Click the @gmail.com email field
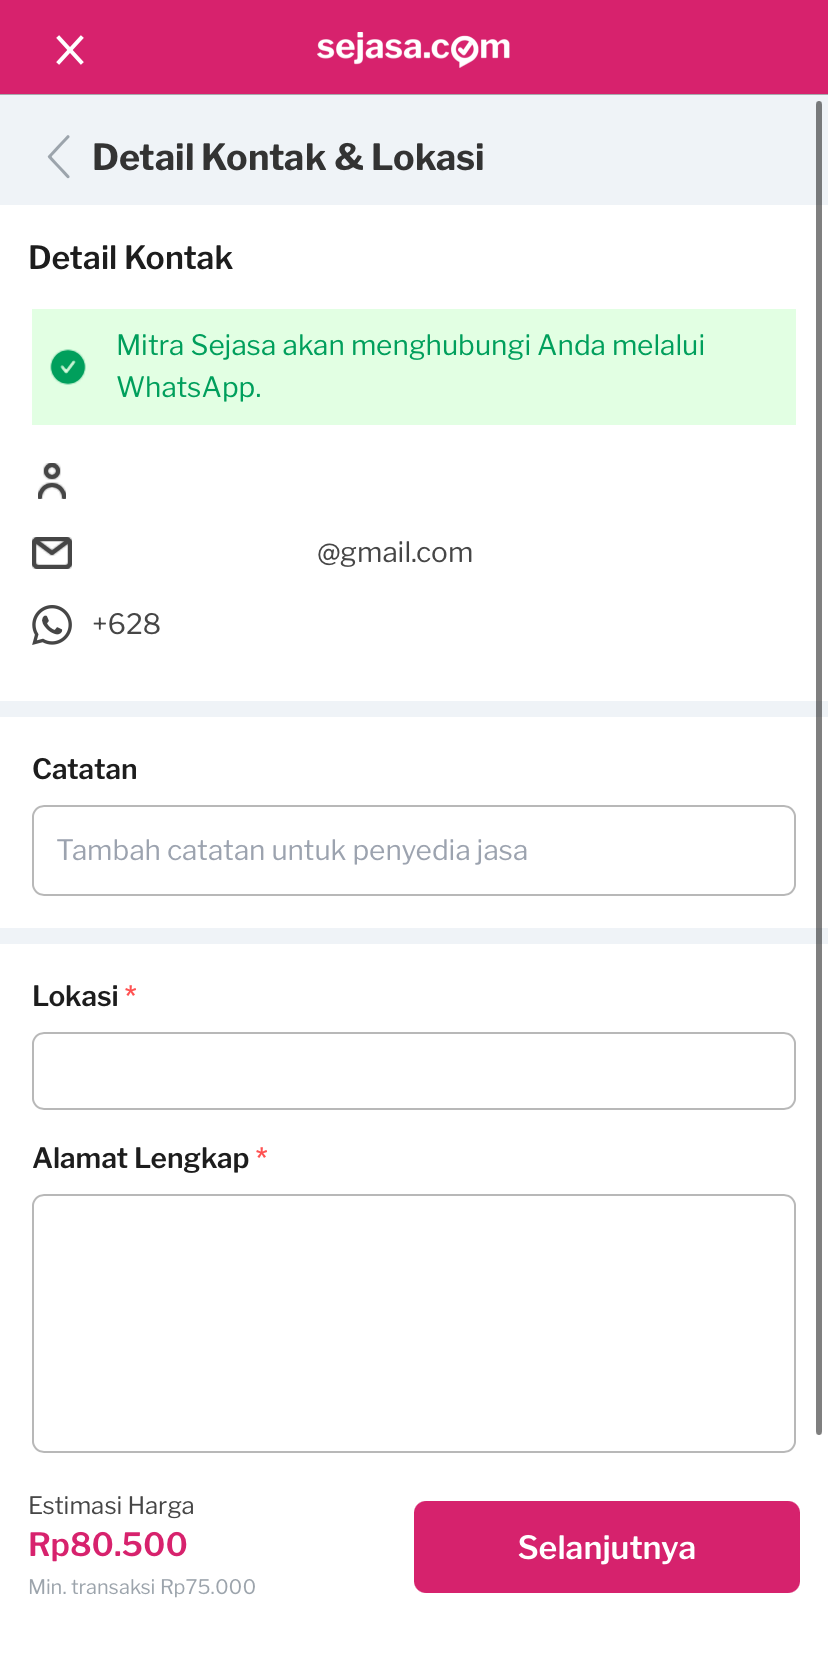Screen dimensions: 828x1675 click(x=395, y=551)
